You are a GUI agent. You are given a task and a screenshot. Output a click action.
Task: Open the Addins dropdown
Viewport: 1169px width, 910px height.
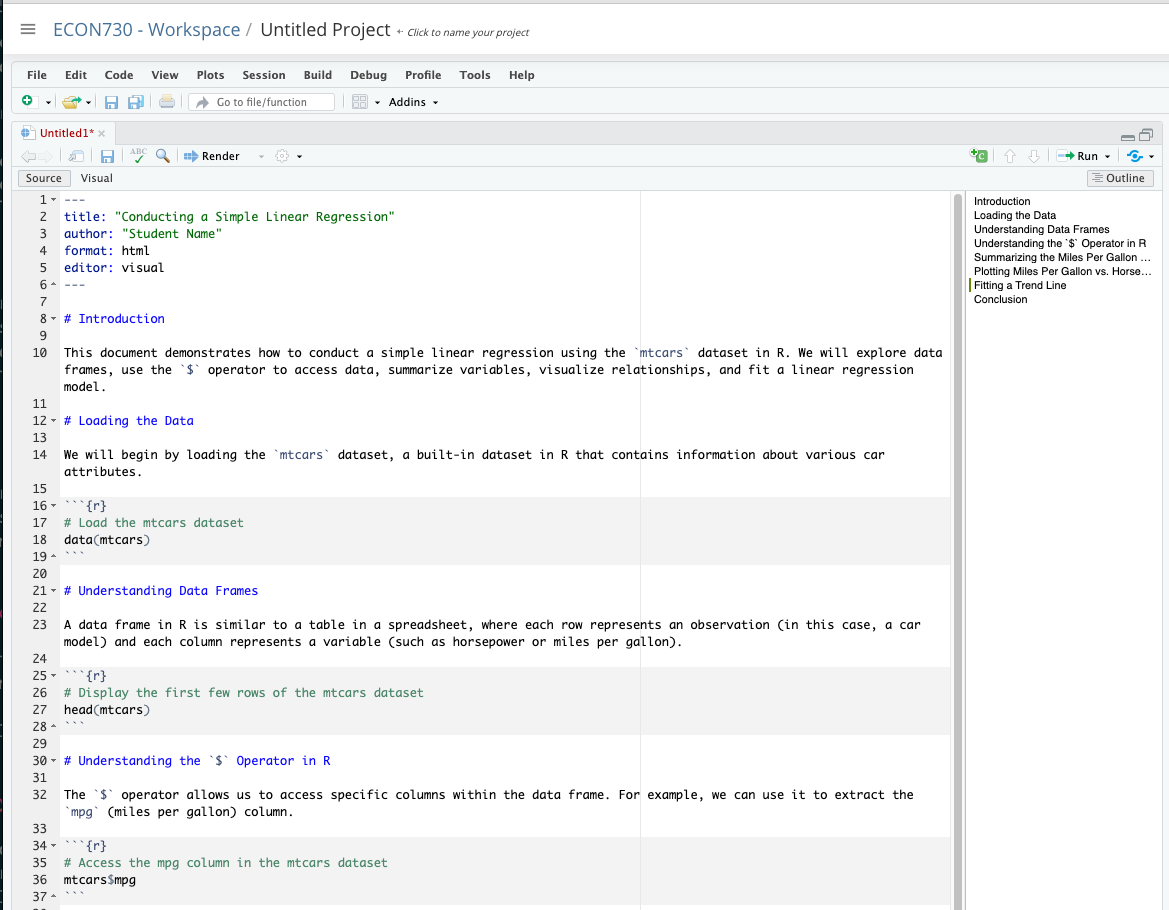coord(413,102)
